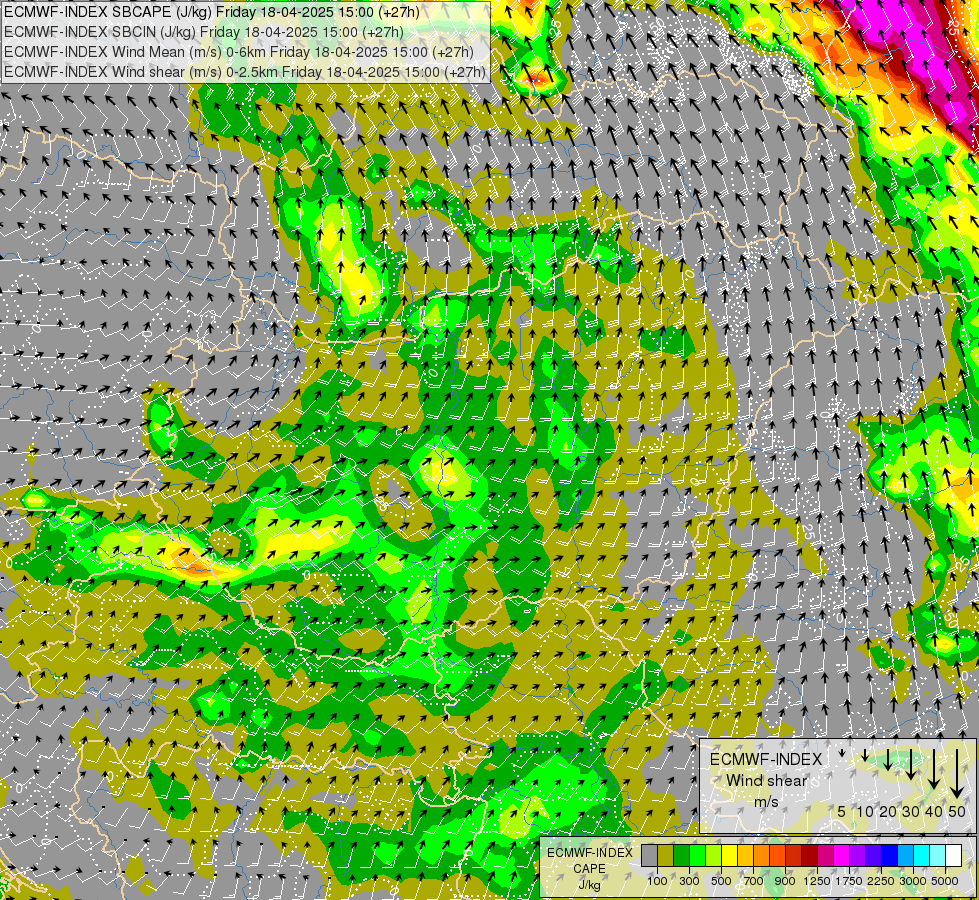Image resolution: width=979 pixels, height=900 pixels.
Task: Click the '30' label under wind shear arrows
Action: tap(910, 811)
